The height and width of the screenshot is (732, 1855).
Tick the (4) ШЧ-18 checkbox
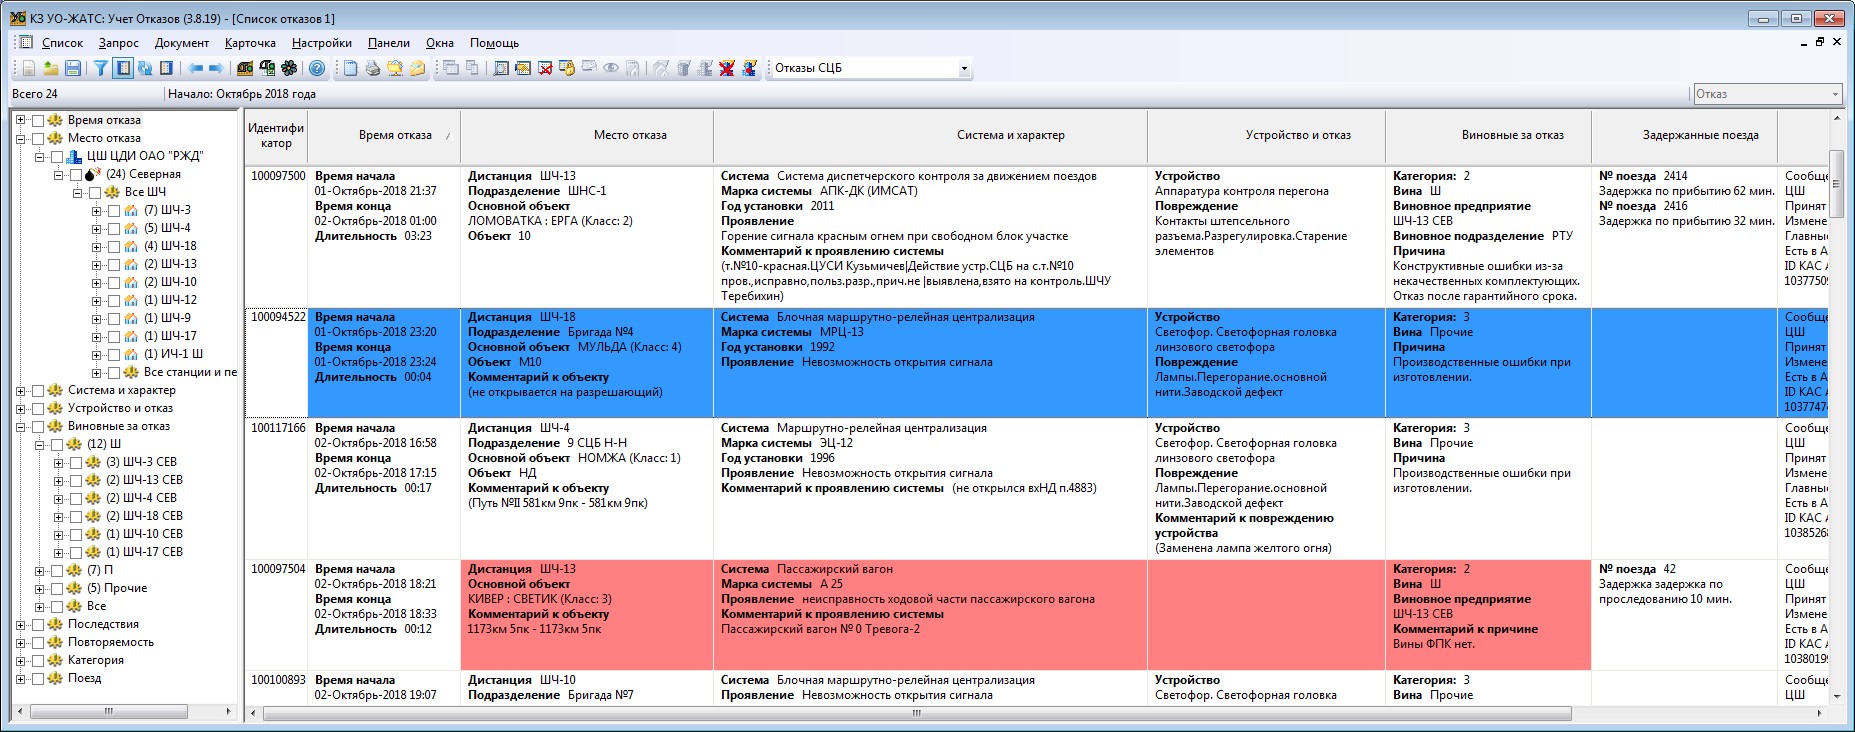113,247
